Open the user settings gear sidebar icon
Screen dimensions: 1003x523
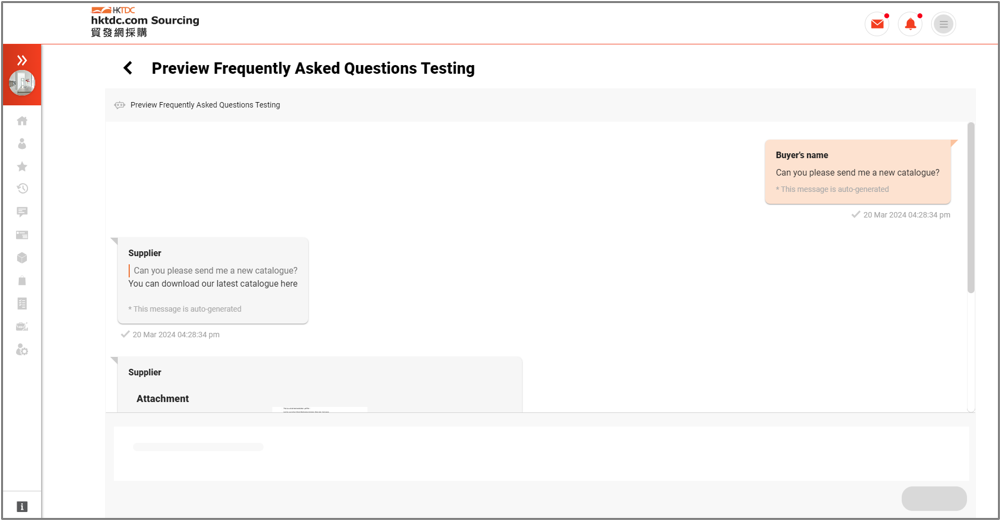[22, 350]
